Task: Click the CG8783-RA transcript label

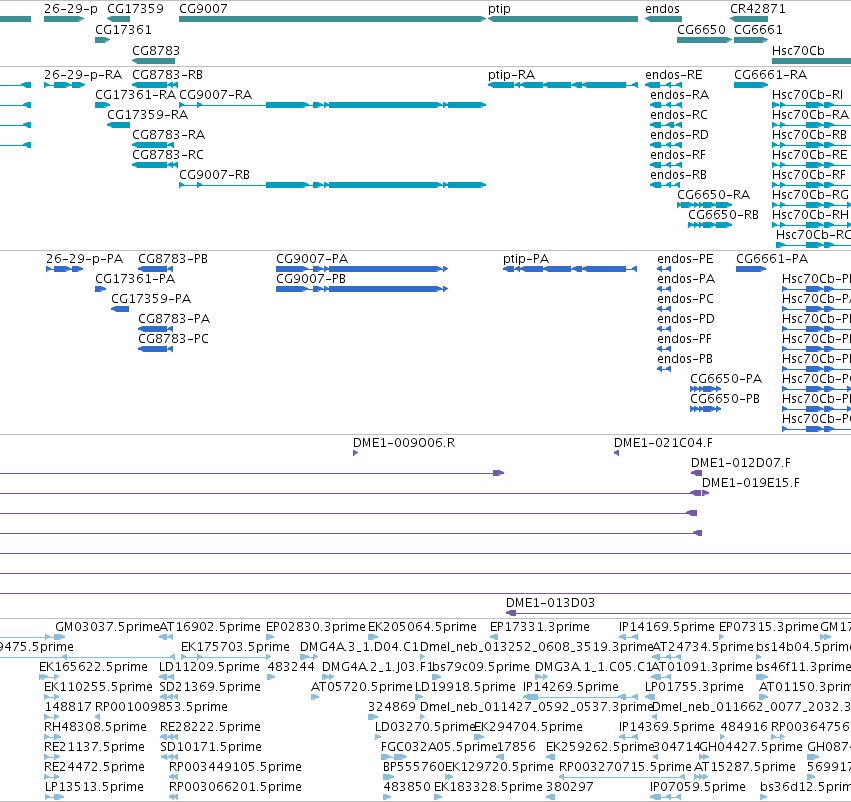Action: (169, 135)
